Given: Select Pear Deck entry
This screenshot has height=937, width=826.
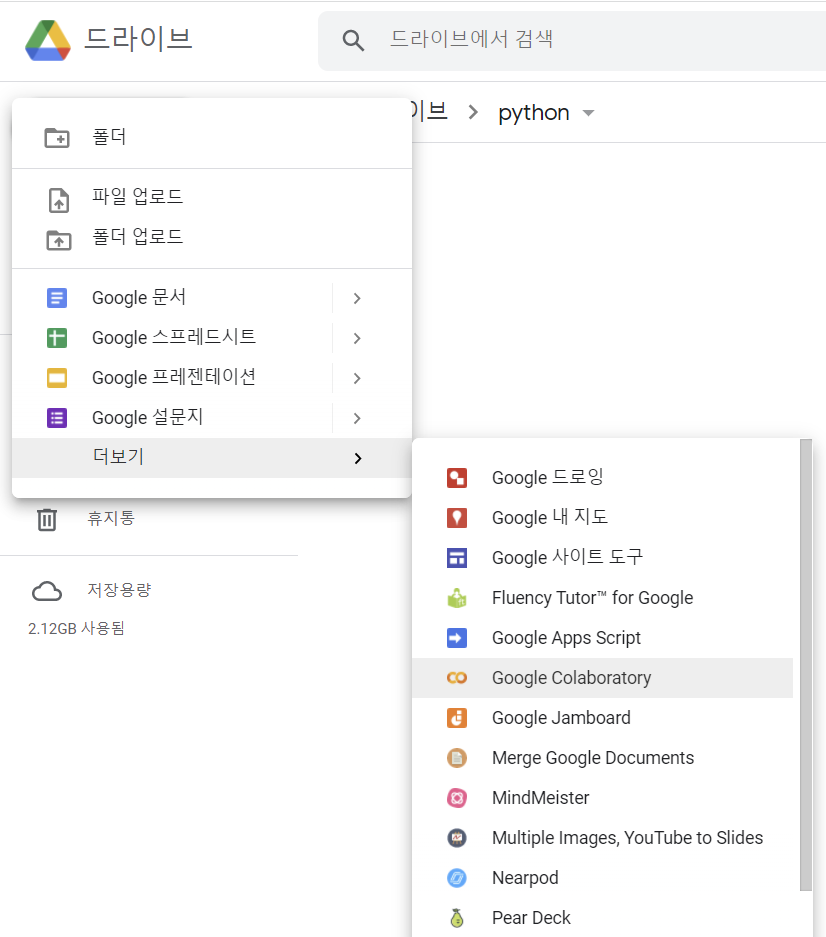Looking at the screenshot, I should point(602,918).
